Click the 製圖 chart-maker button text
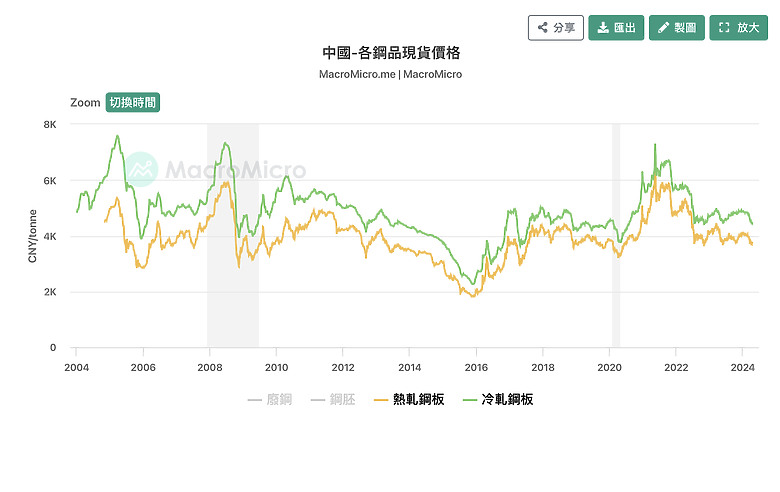This screenshot has width=780, height=492. pyautogui.click(x=685, y=28)
